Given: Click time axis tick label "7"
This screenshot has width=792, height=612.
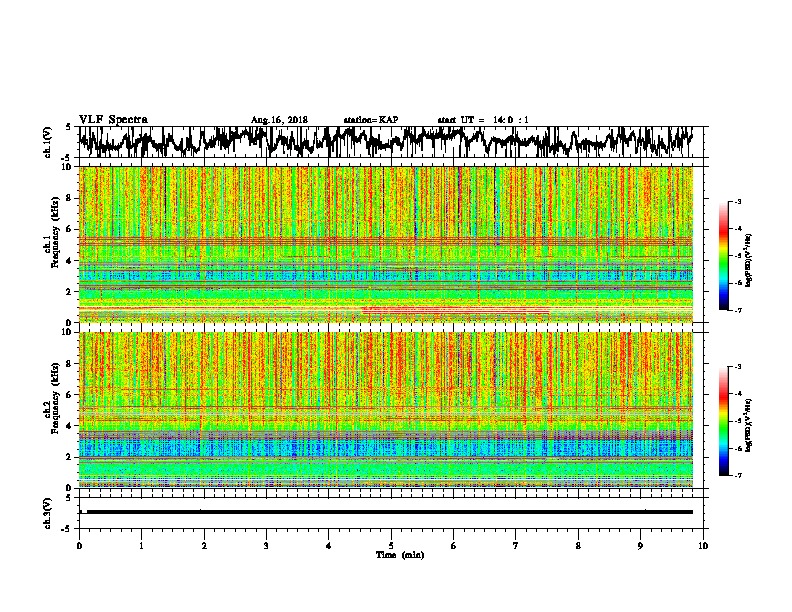Looking at the screenshot, I should click(516, 545).
